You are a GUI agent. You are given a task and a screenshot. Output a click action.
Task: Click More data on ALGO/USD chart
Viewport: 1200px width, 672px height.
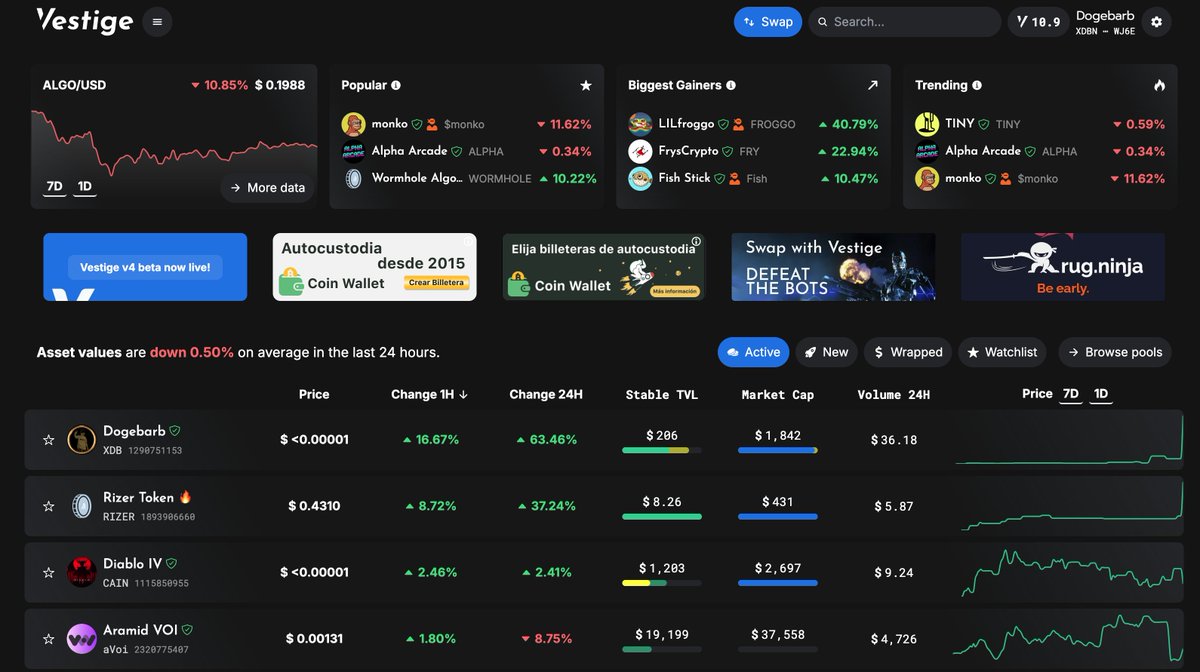click(x=267, y=188)
